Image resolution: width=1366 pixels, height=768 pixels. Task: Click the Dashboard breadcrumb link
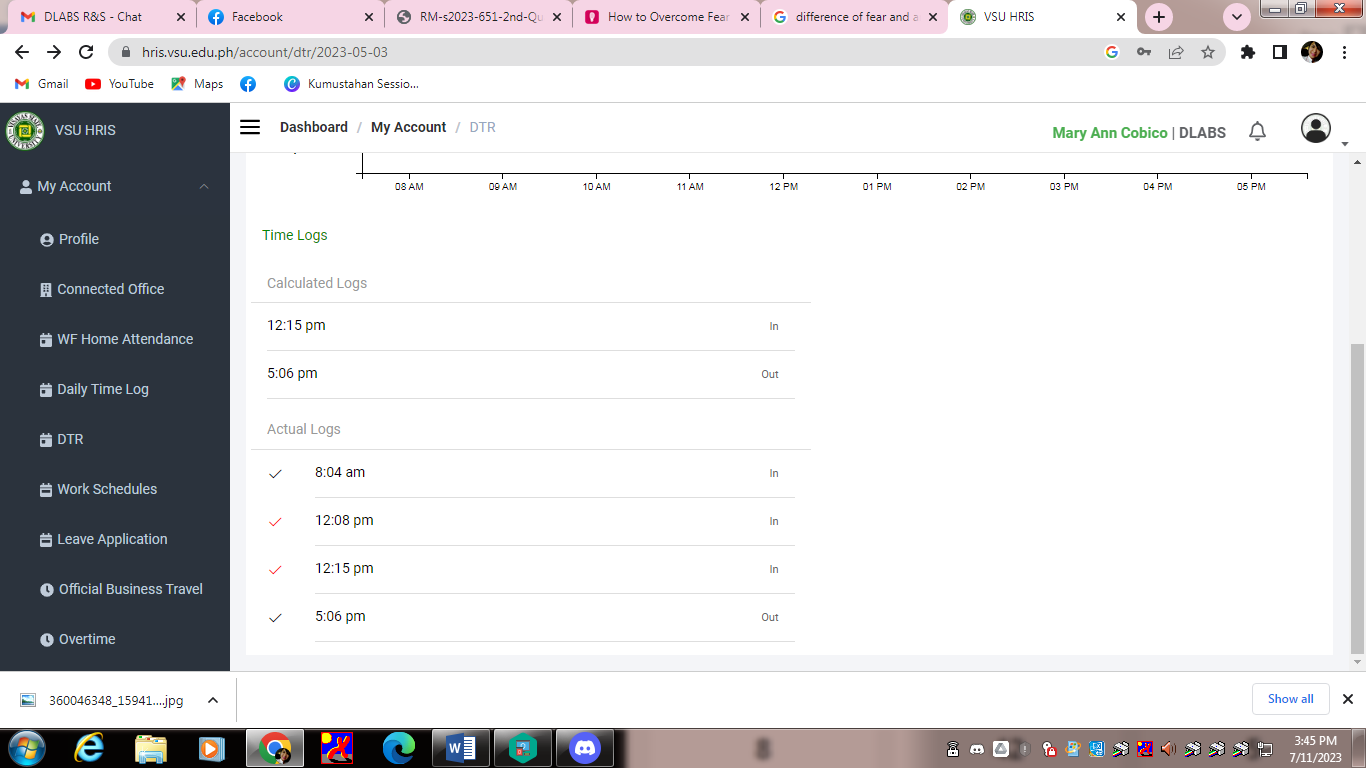click(313, 127)
